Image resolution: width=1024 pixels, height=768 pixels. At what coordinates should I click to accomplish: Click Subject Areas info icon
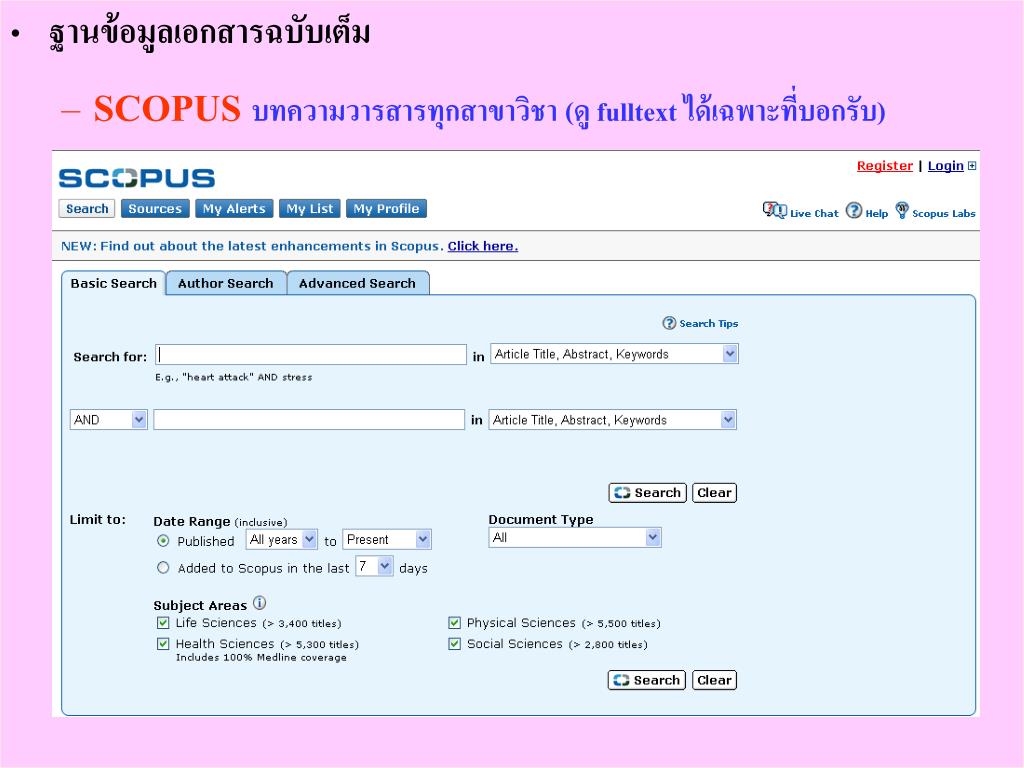(259, 603)
